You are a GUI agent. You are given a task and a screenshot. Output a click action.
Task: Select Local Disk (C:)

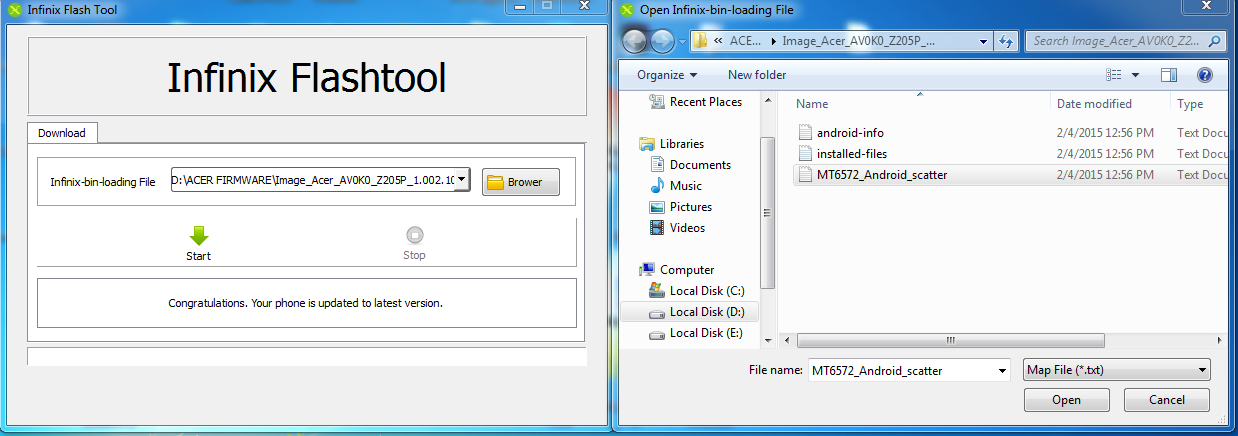707,291
